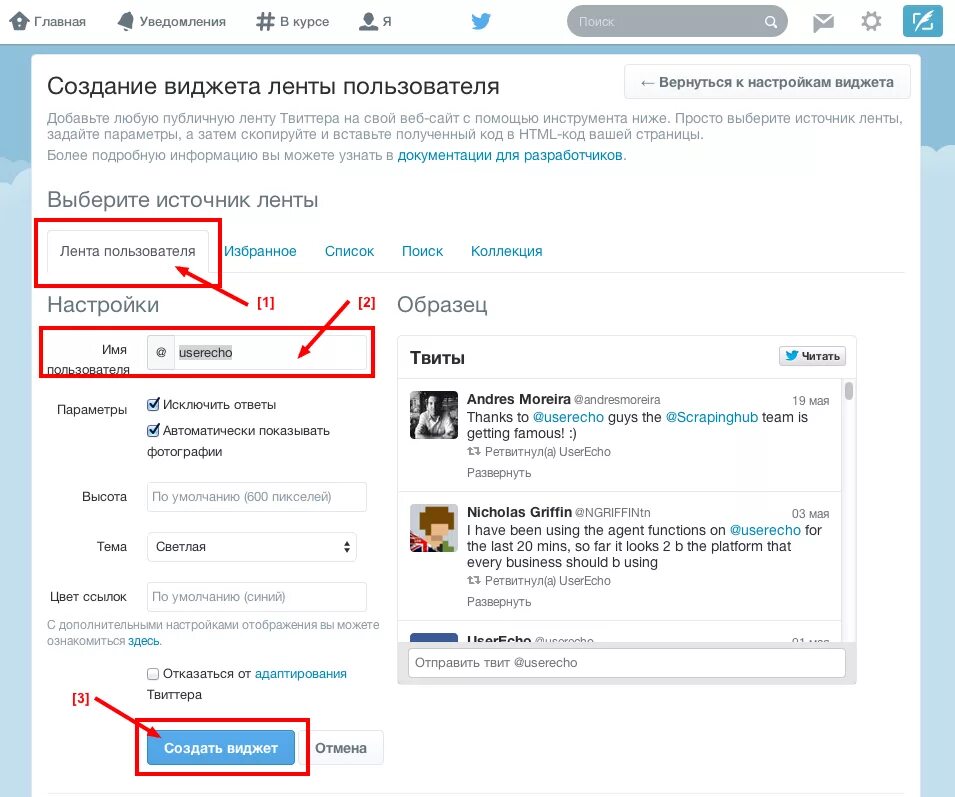Open @Scrapinghub mention link
This screenshot has height=797, width=955.
coord(711,417)
